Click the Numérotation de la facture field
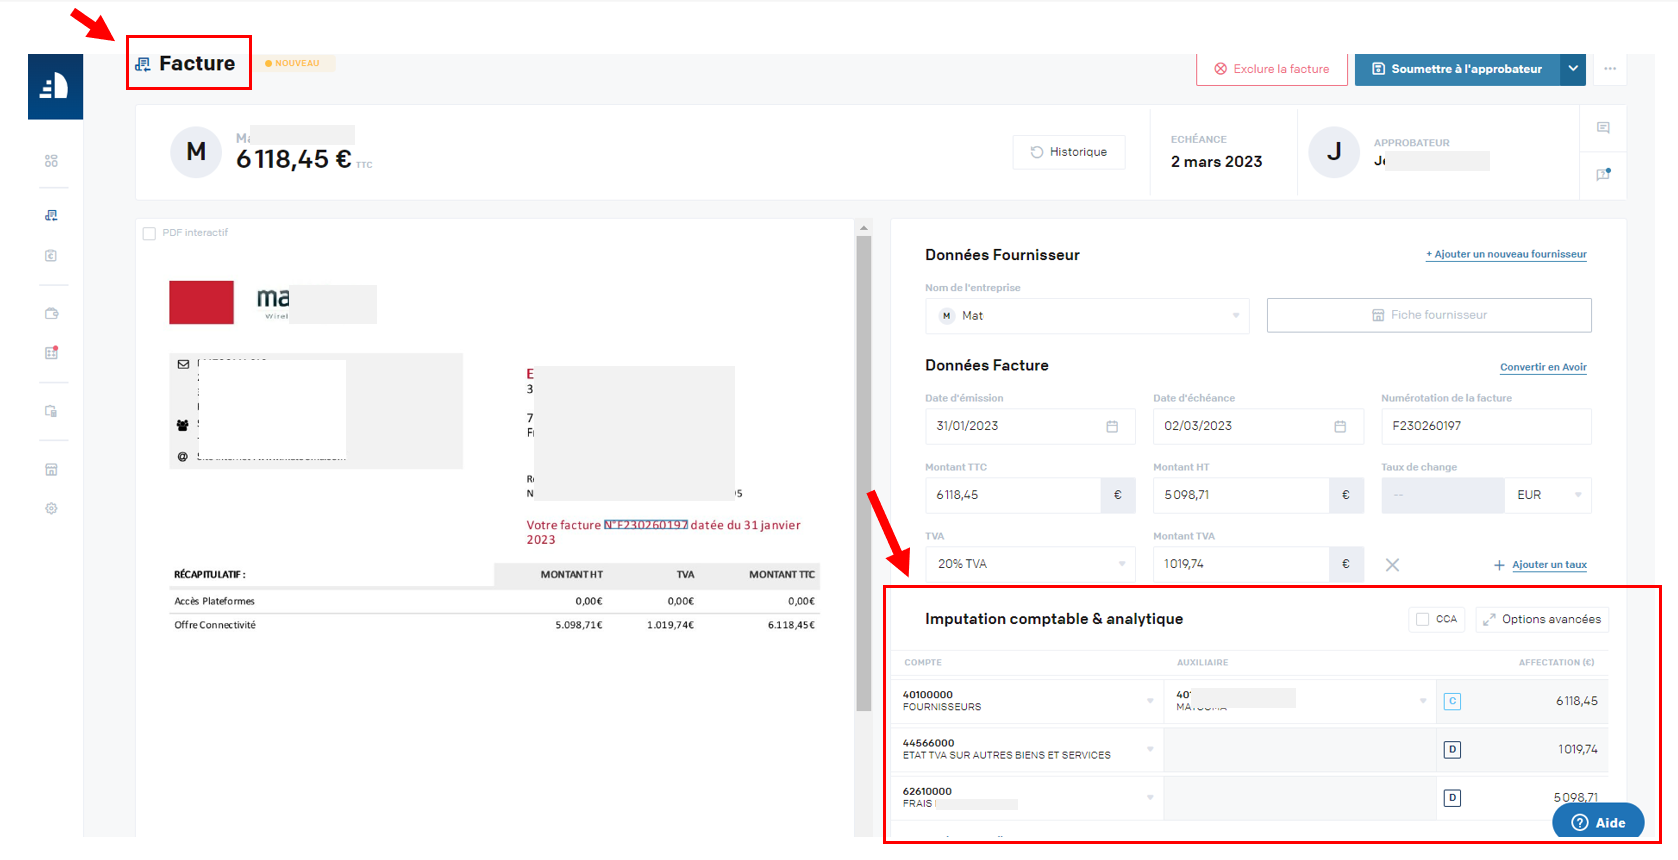The height and width of the screenshot is (860, 1678). (x=1485, y=426)
